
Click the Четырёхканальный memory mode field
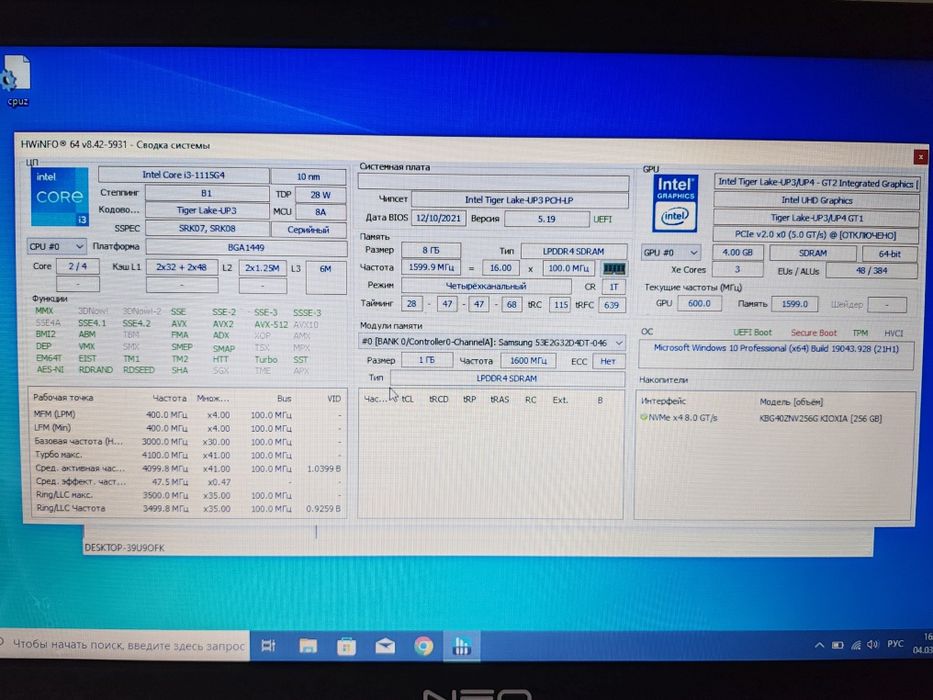coord(486,286)
